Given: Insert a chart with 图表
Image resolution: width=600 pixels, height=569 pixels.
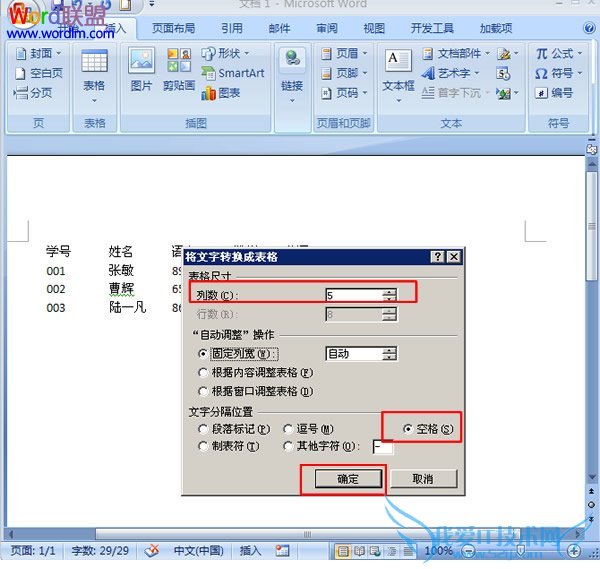Looking at the screenshot, I should point(221,93).
